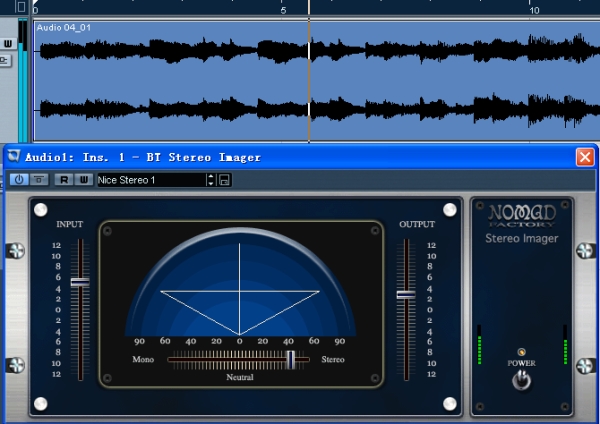The image size is (600, 424).
Task: Click the timeline ruler at marker 10
Action: click(x=535, y=10)
